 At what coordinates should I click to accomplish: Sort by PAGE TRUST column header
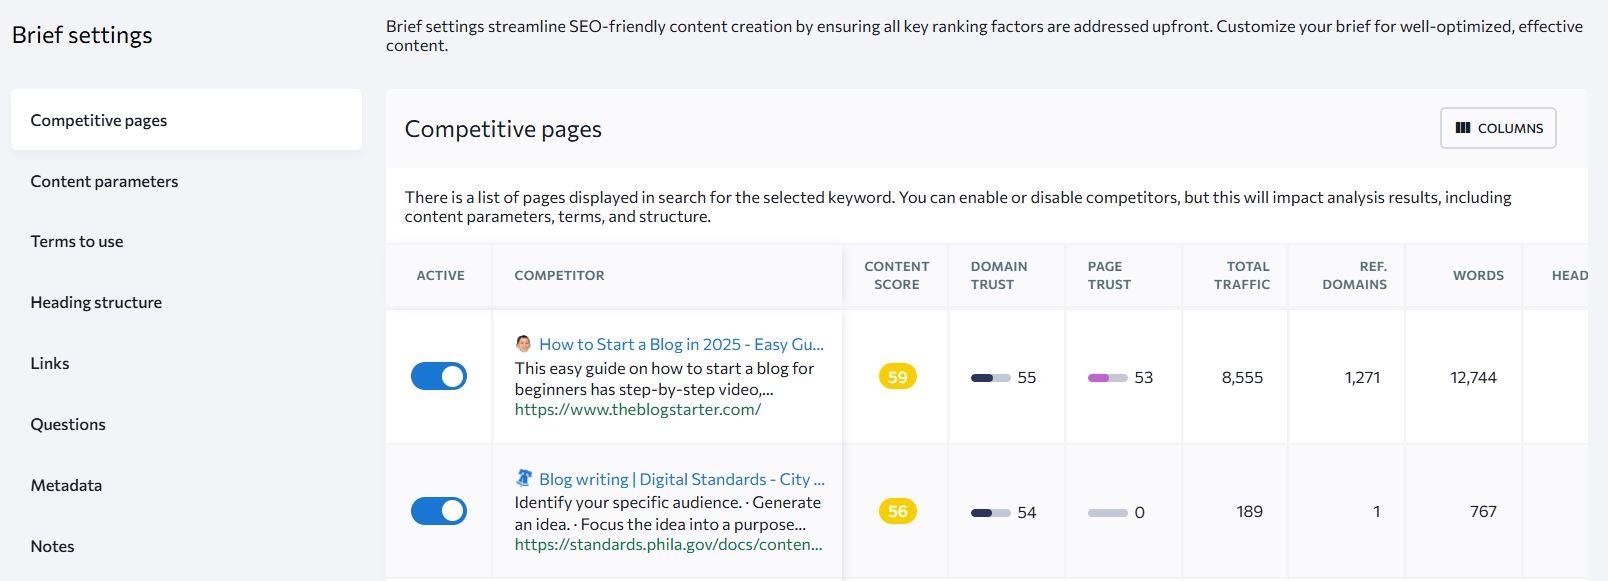[x=1109, y=275]
